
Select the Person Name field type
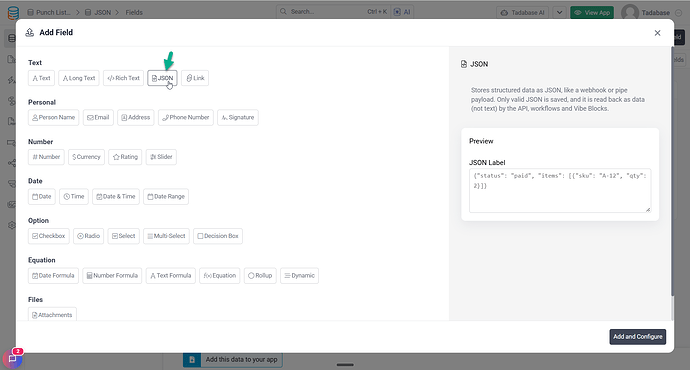coord(53,117)
